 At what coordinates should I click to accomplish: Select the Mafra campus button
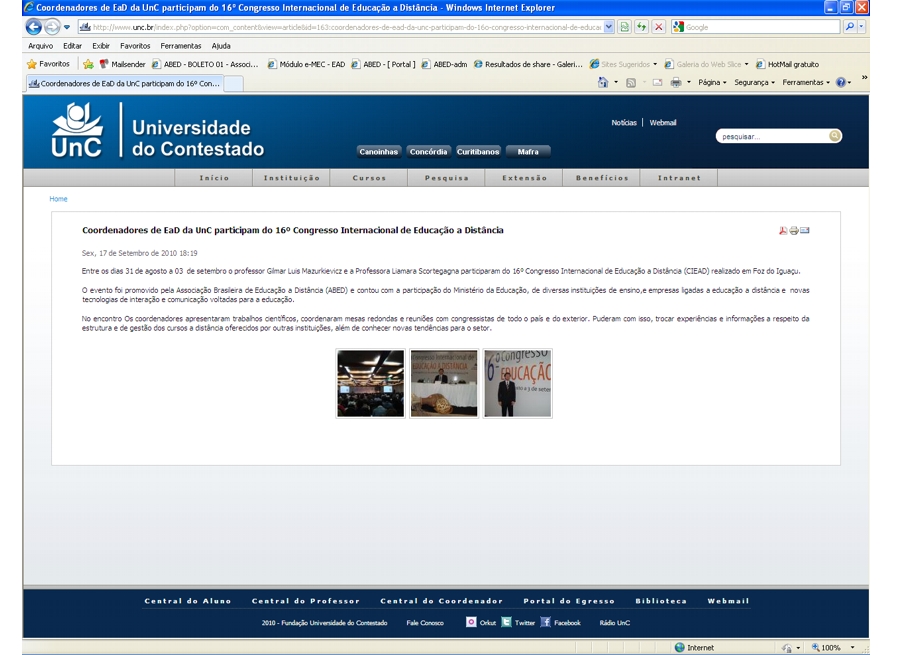528,152
